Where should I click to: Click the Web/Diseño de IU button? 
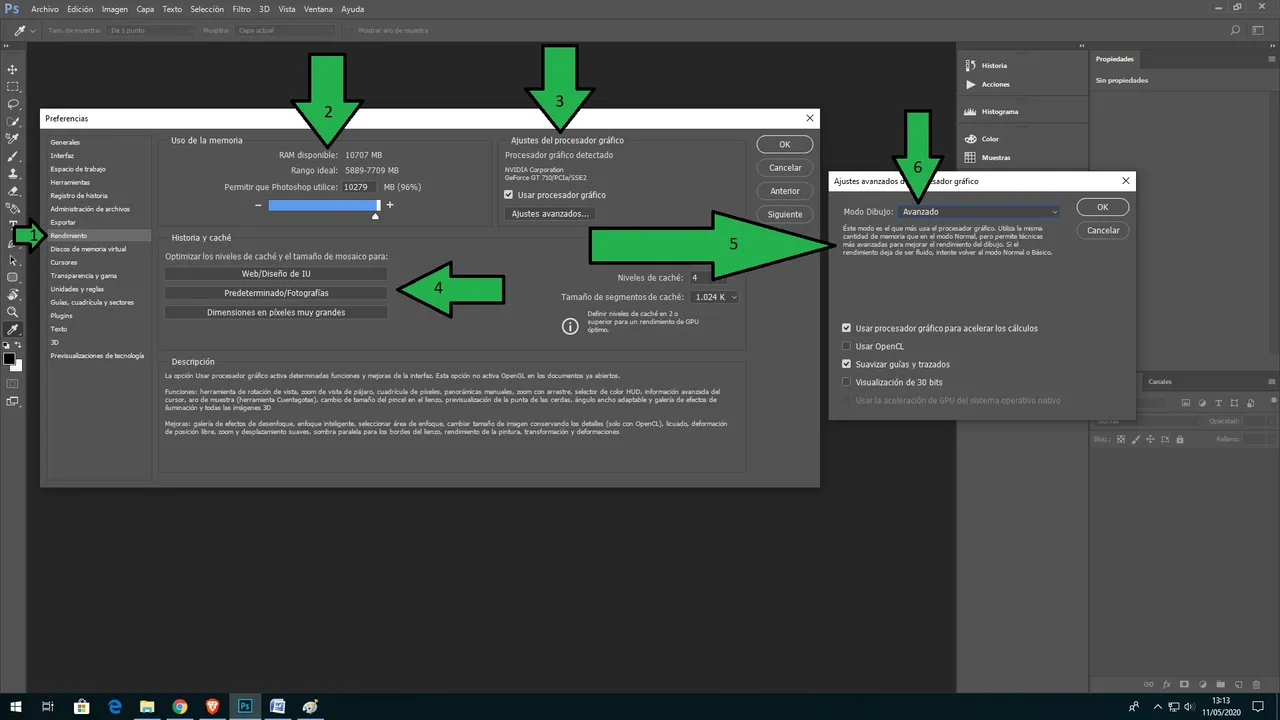(276, 273)
